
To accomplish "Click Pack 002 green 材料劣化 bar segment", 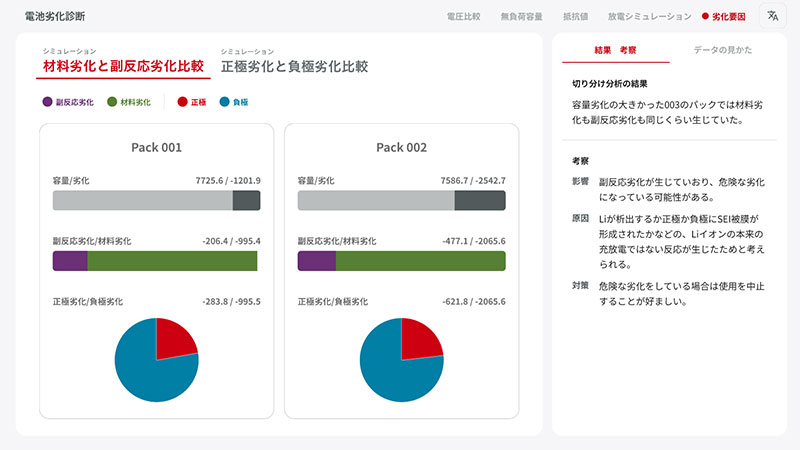I will 420,261.
